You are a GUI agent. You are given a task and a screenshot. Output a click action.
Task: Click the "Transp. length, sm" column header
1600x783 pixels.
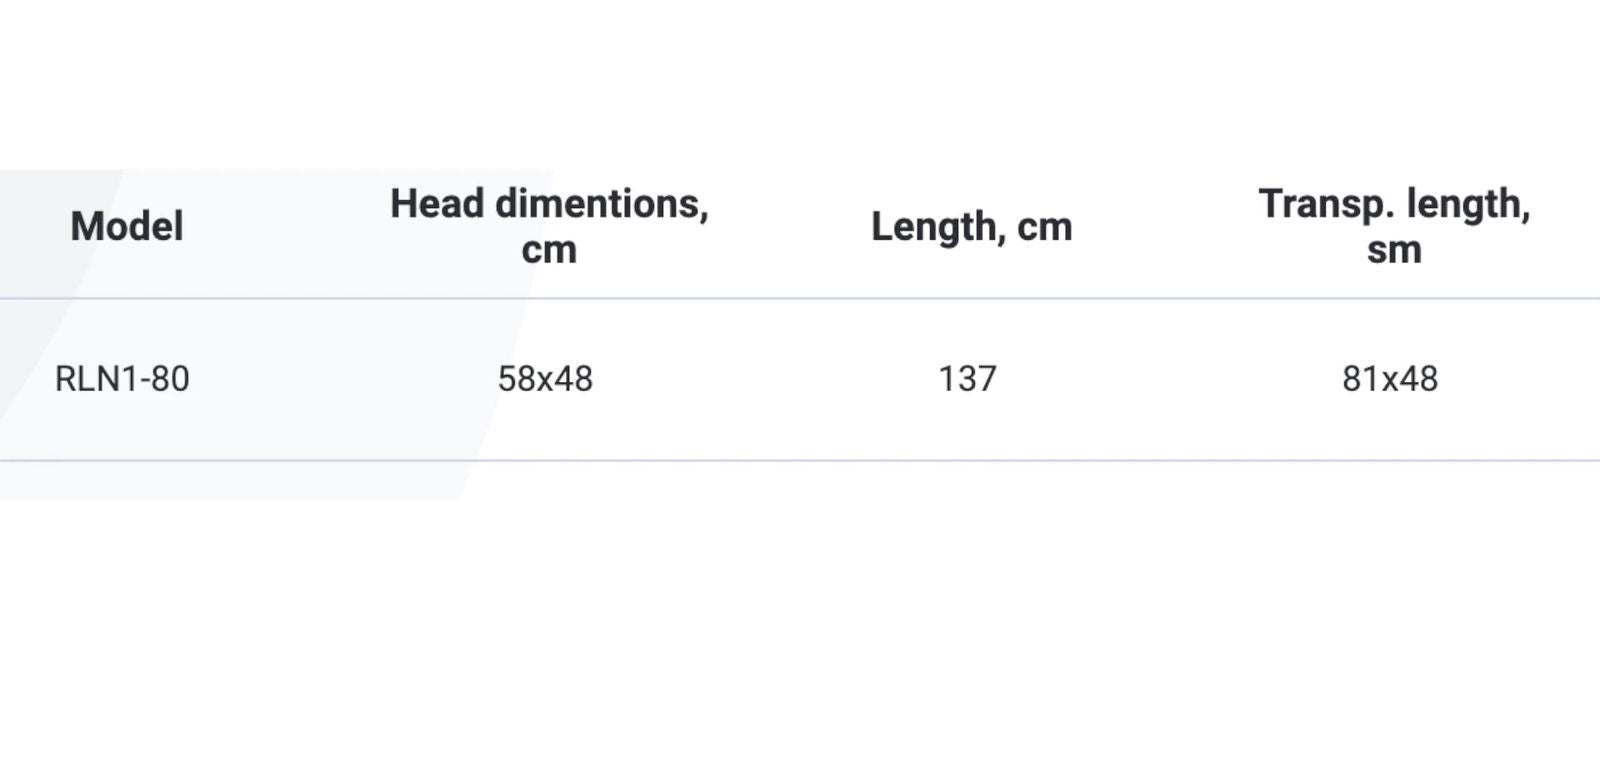1394,227
